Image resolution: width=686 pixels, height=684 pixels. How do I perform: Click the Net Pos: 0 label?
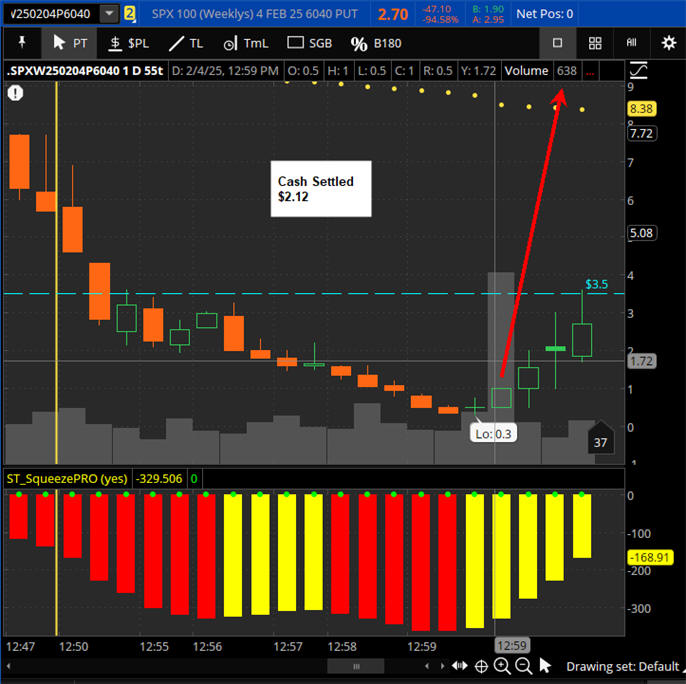[x=544, y=14]
